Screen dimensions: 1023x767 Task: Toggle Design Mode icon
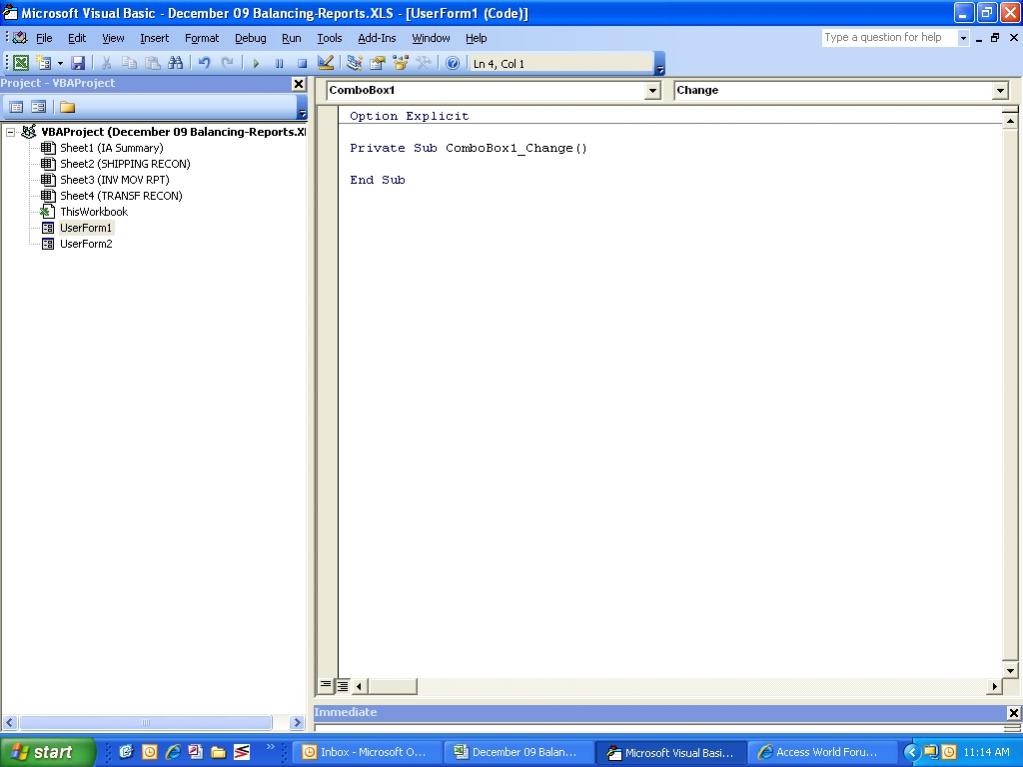click(x=325, y=63)
